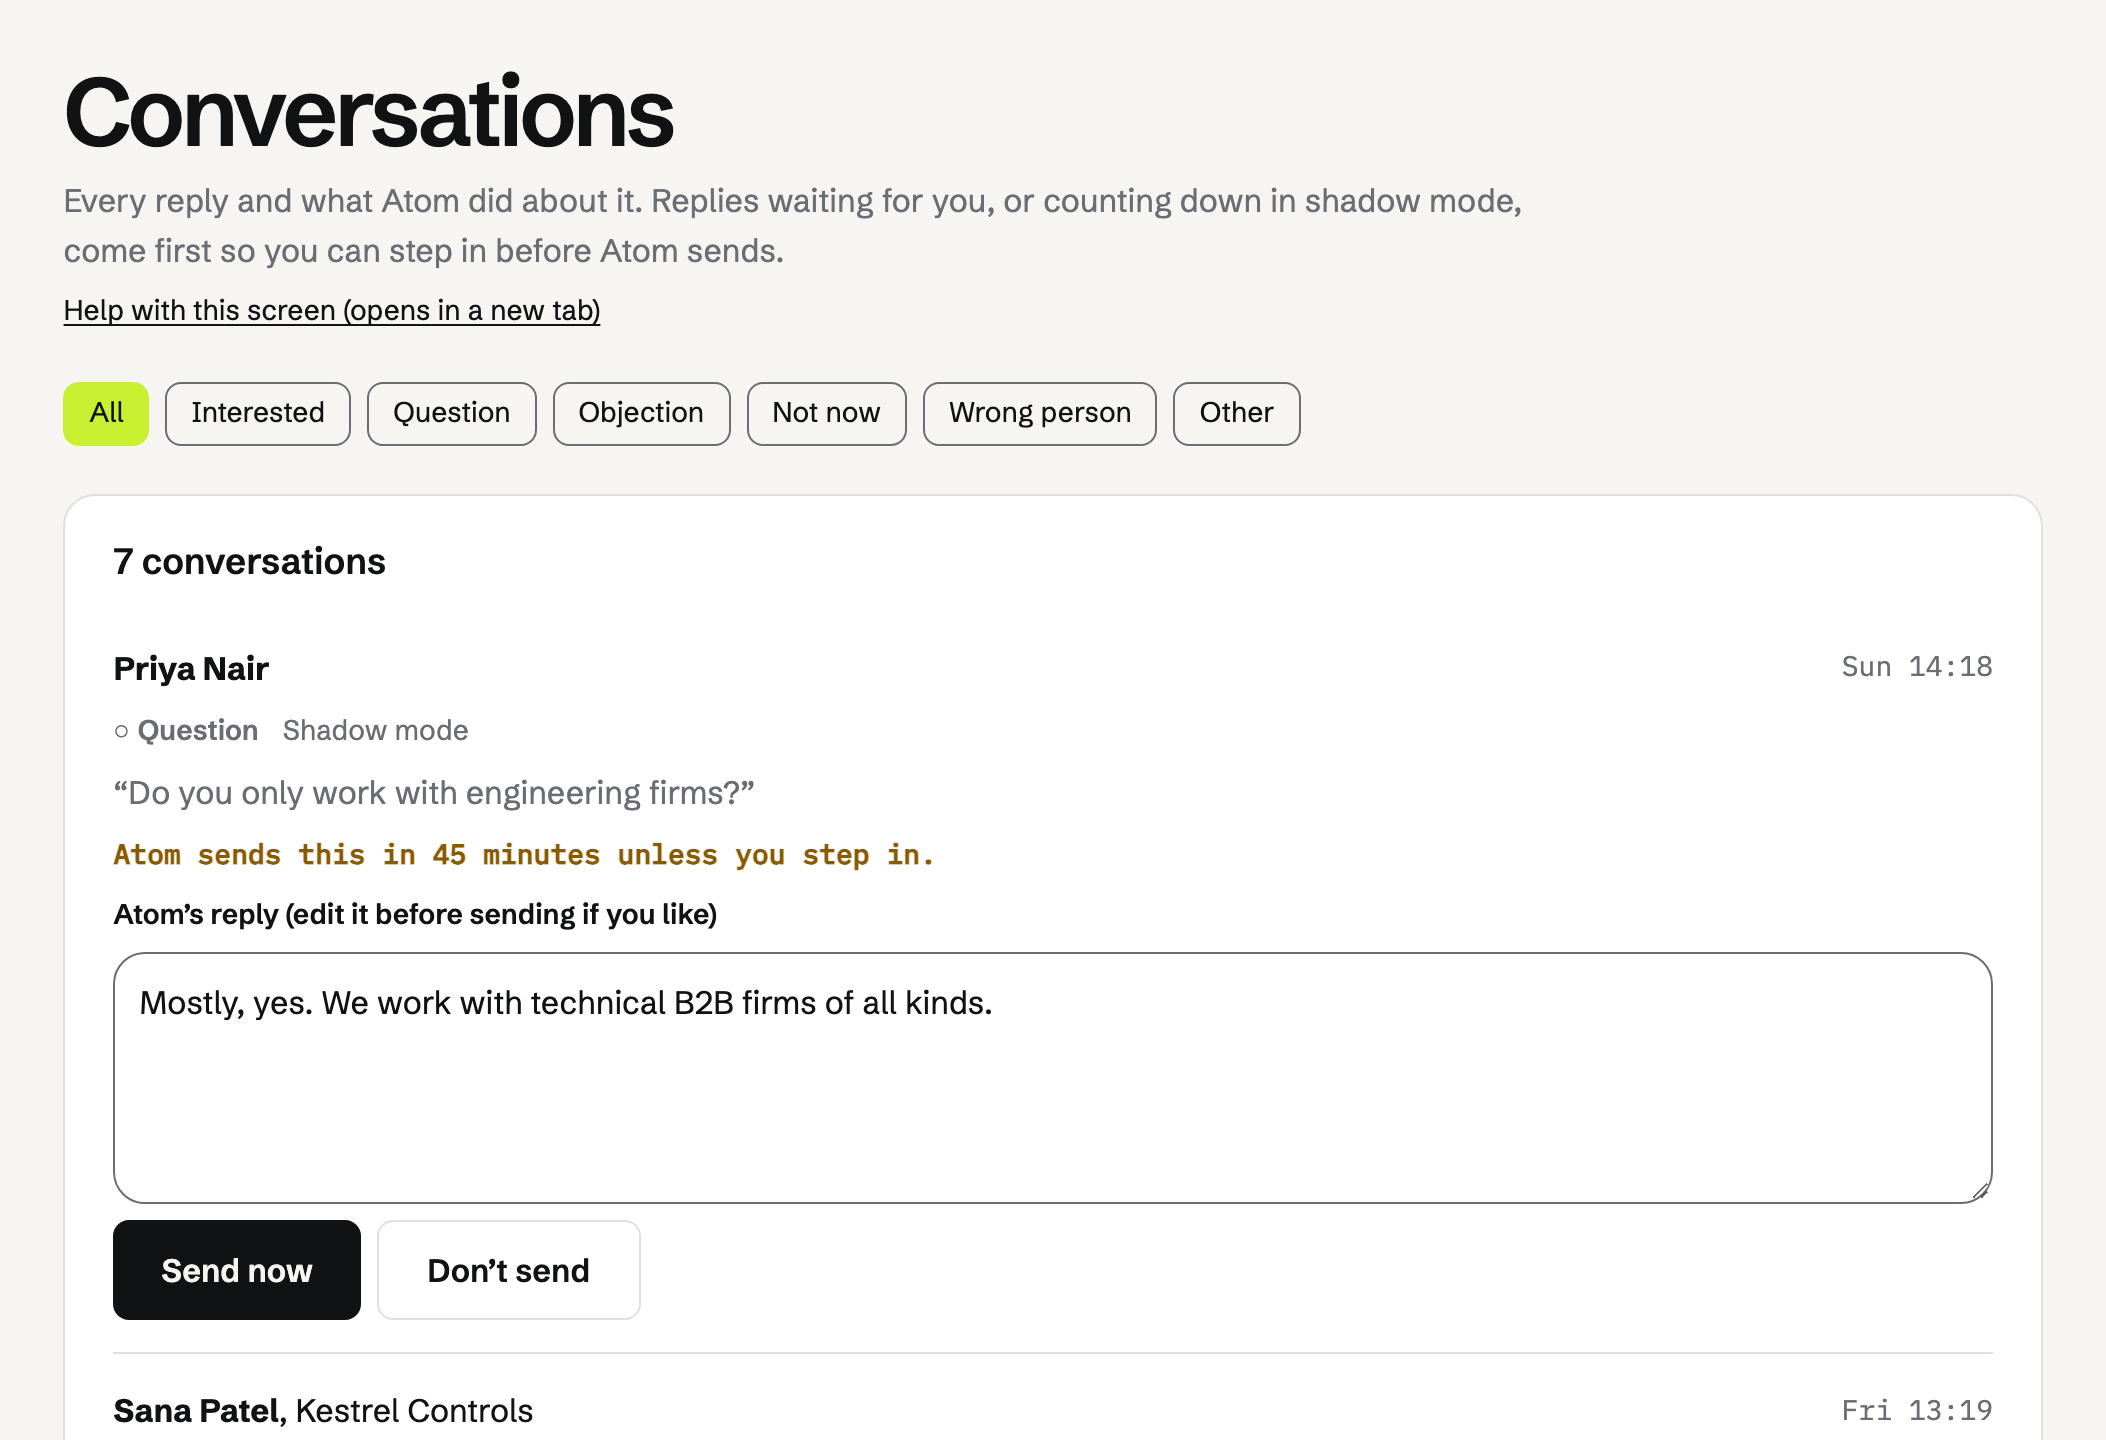Show Other category conversations
The image size is (2106, 1440).
[1236, 413]
